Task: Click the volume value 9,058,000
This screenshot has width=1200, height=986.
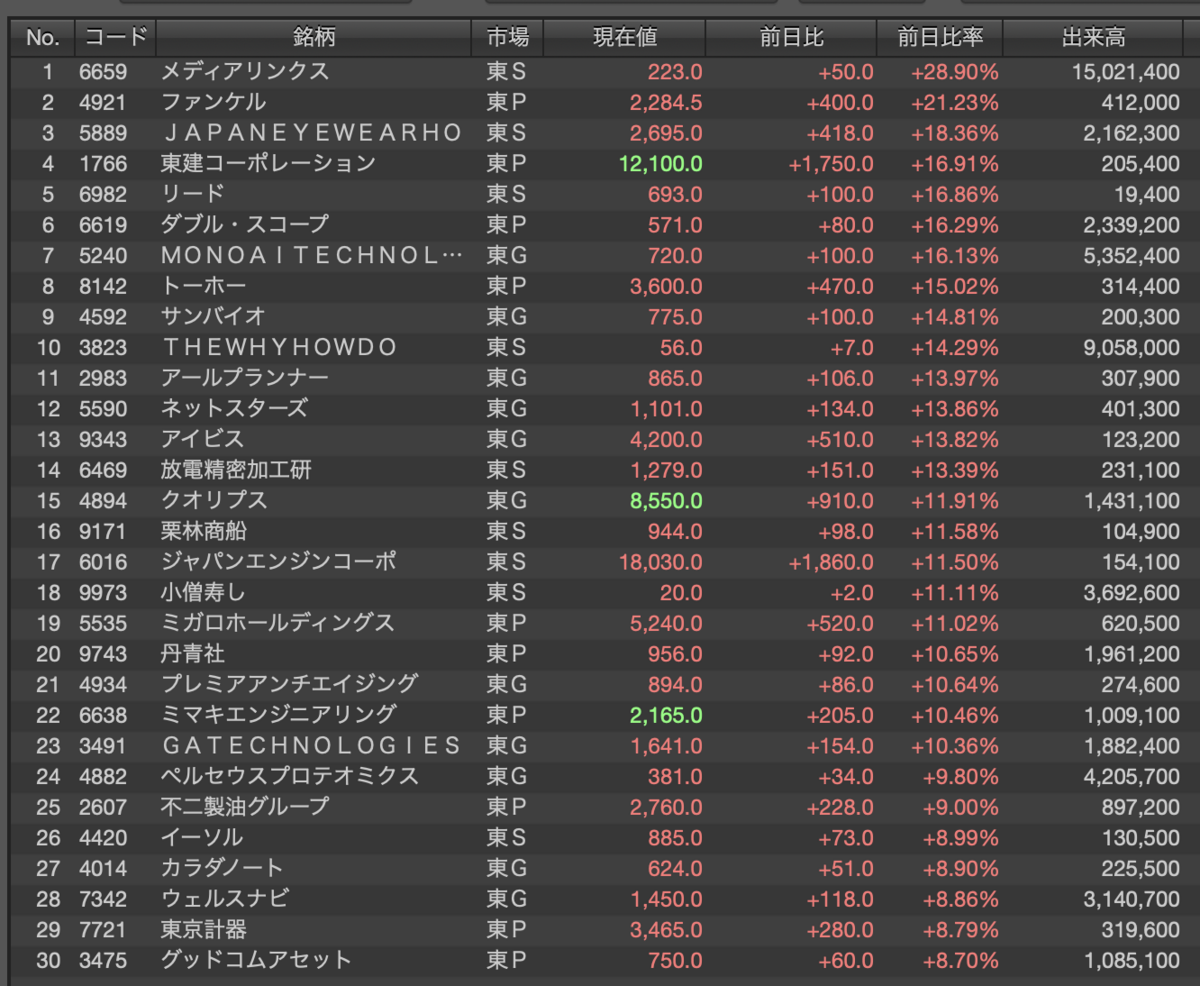Action: point(1130,347)
